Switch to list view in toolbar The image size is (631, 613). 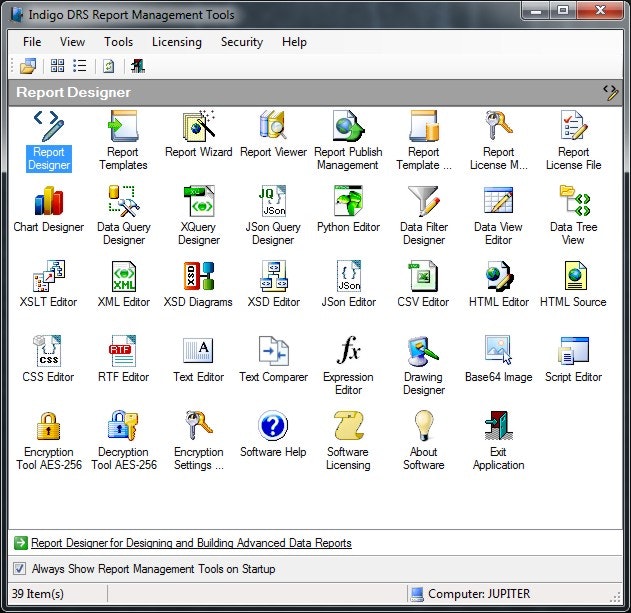[x=79, y=65]
